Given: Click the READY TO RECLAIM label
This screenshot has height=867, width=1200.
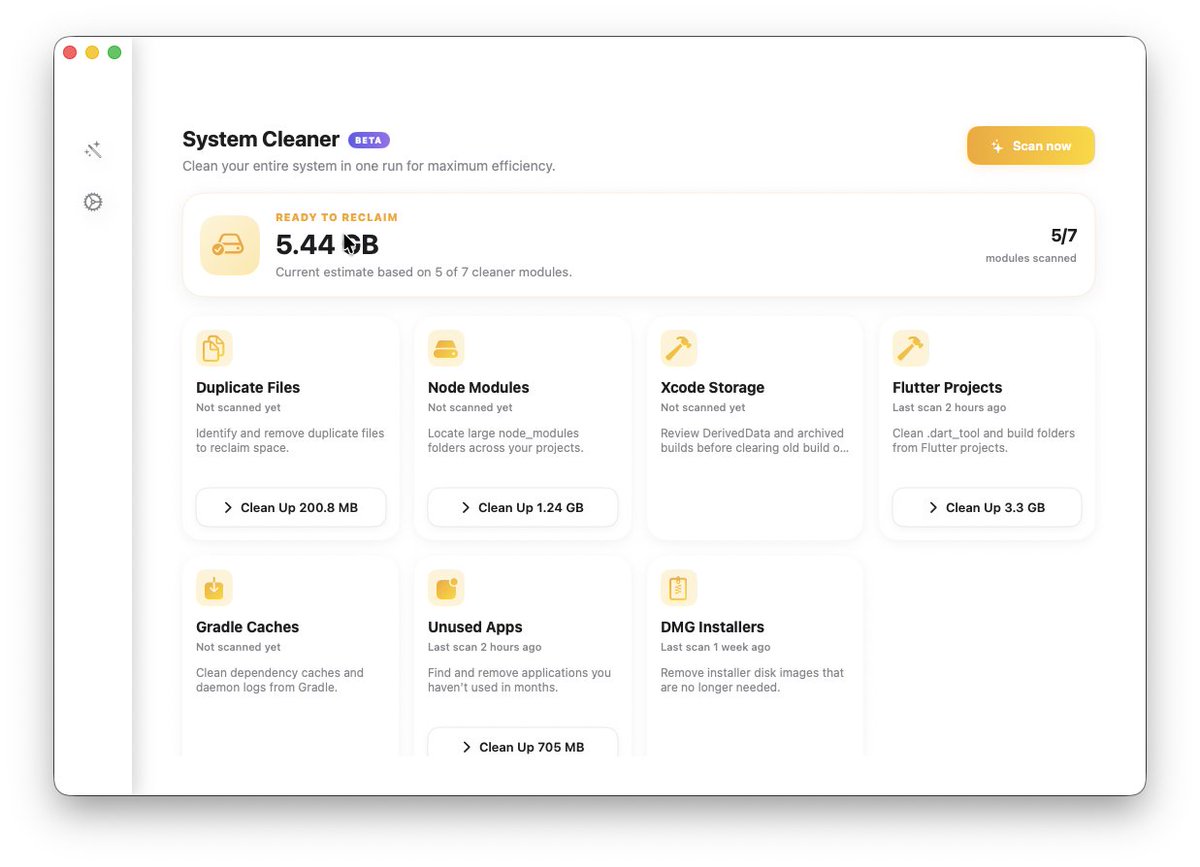Looking at the screenshot, I should click(337, 217).
